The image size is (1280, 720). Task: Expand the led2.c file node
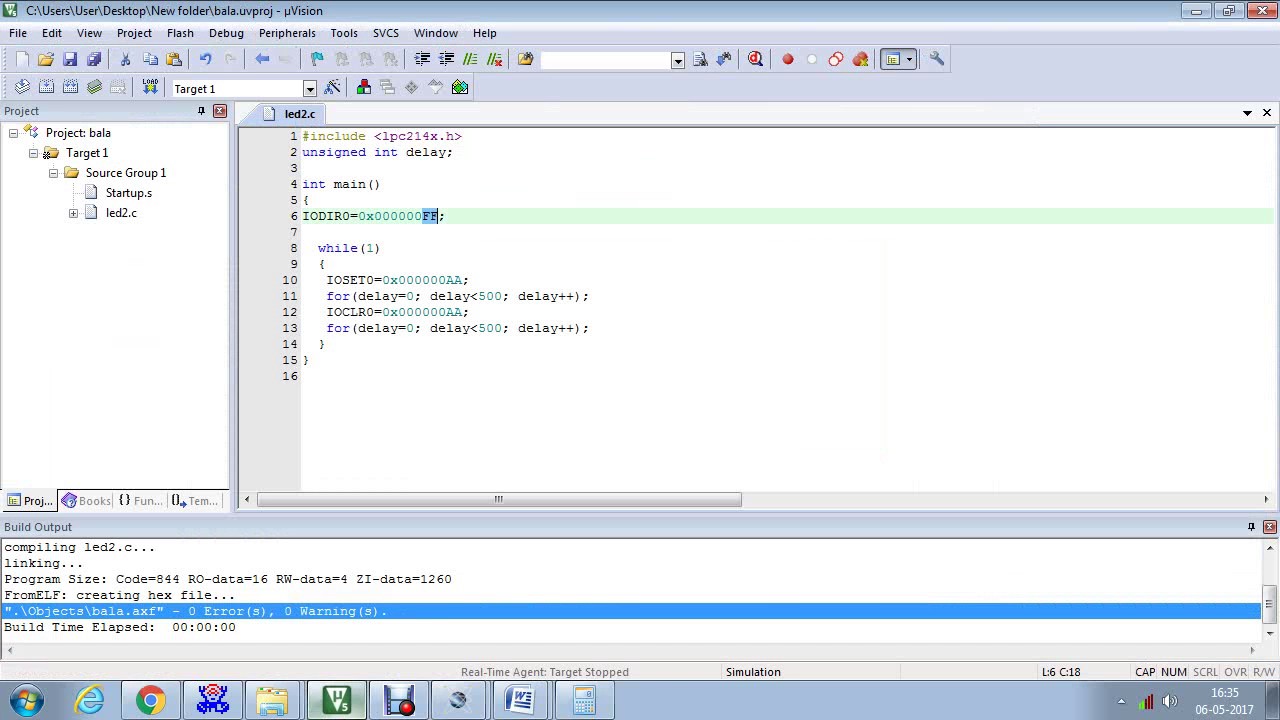click(73, 213)
